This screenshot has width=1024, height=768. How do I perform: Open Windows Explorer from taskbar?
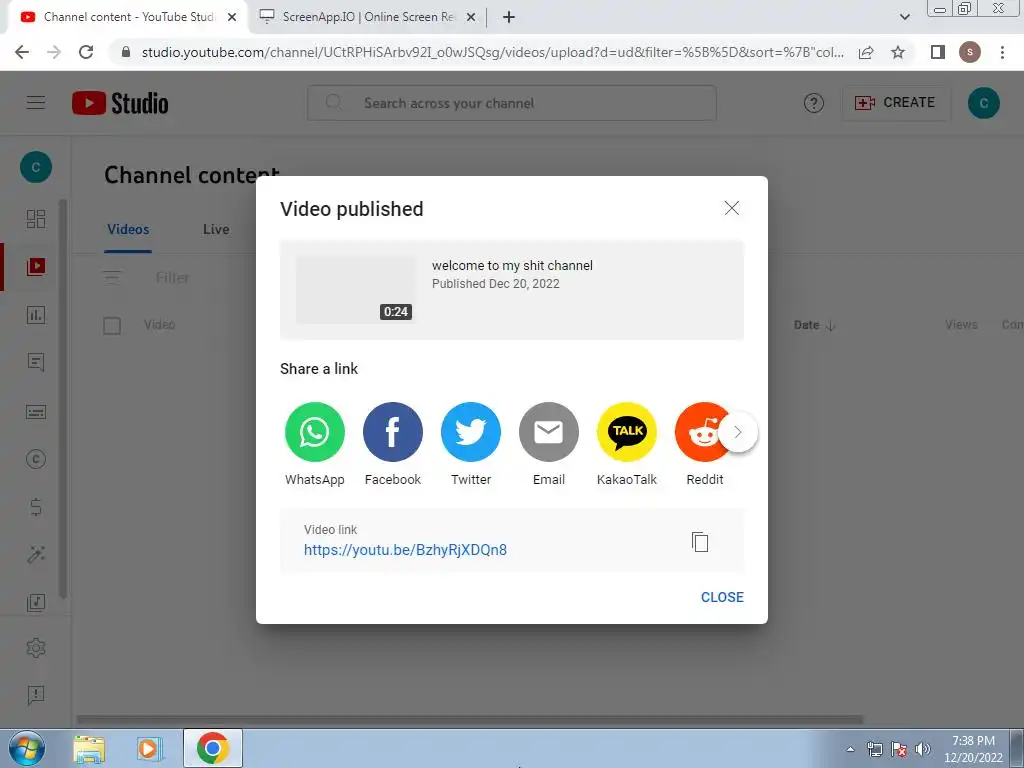[89, 748]
